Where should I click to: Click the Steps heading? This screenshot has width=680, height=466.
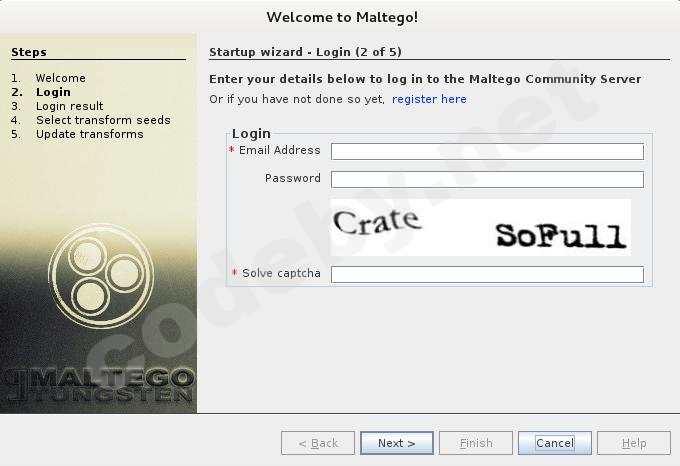(x=29, y=52)
